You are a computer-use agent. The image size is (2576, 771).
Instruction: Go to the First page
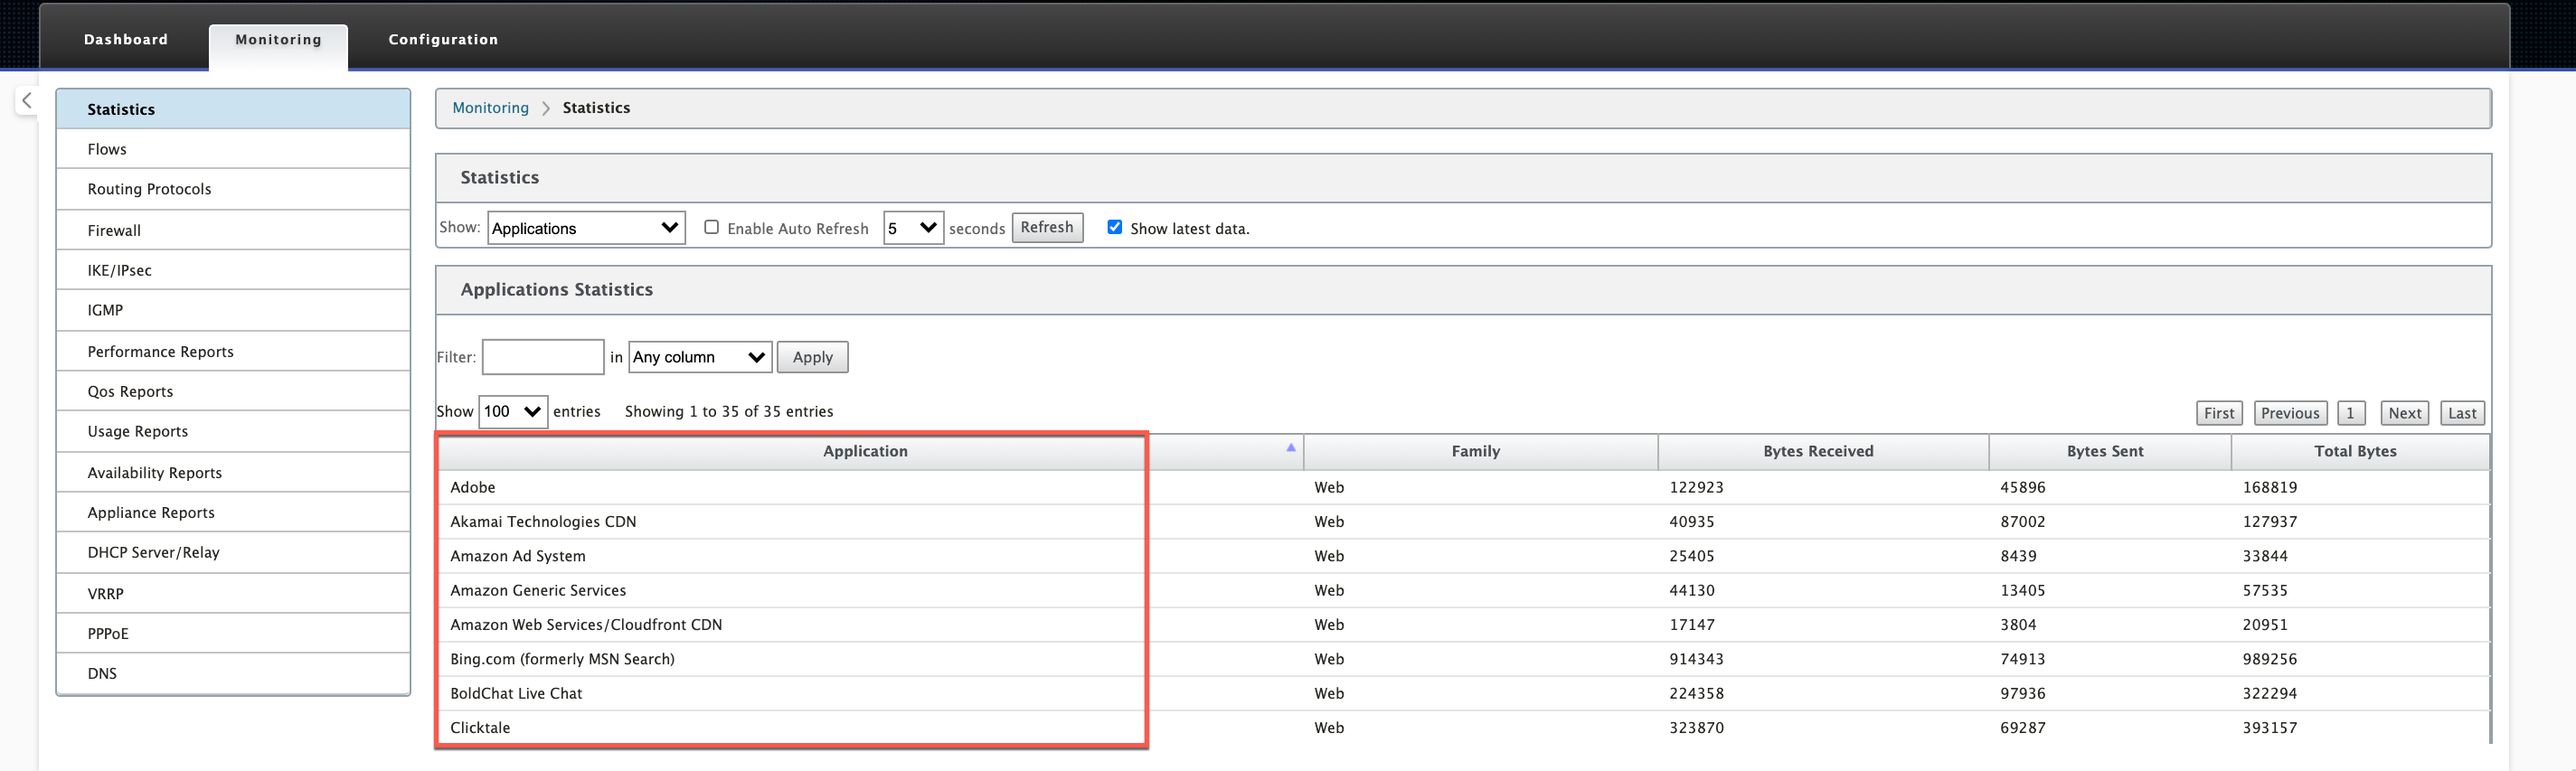pyautogui.click(x=2218, y=413)
